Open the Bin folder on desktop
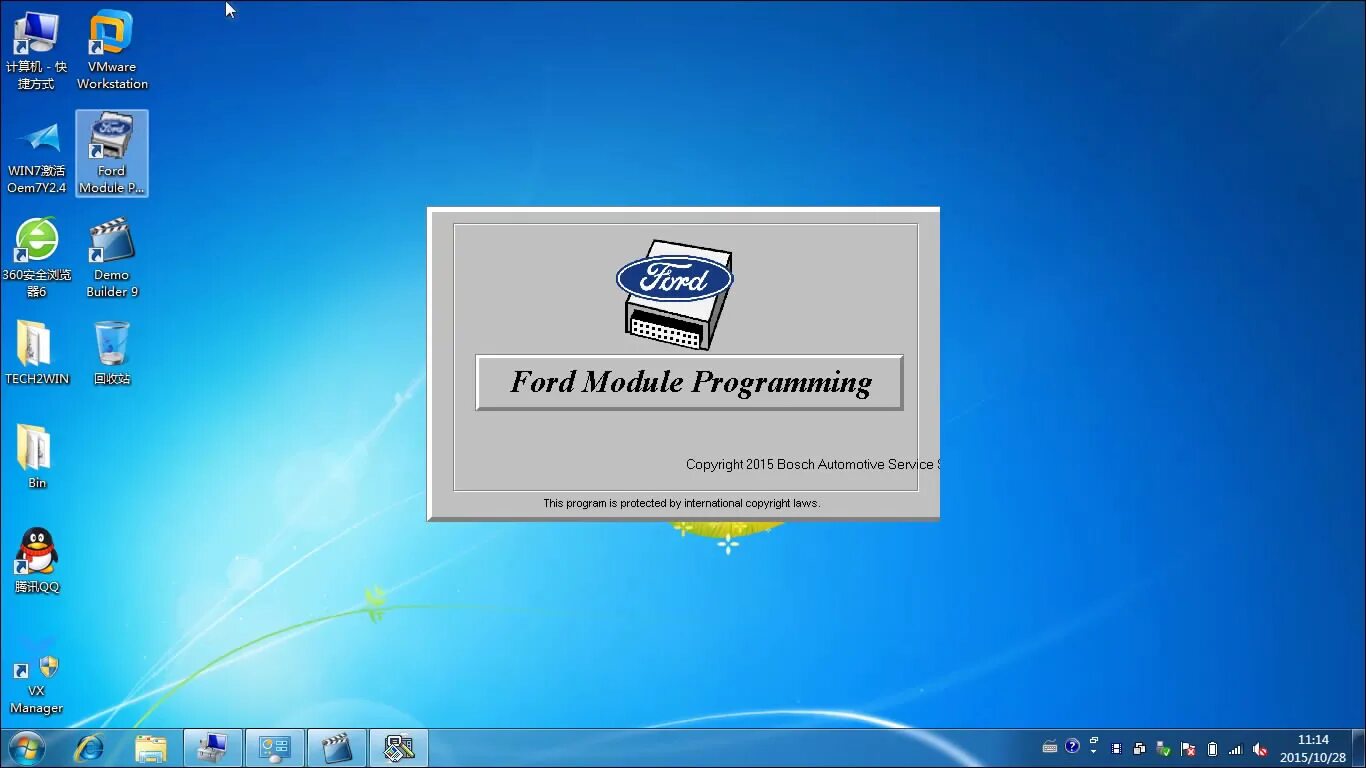Image resolution: width=1366 pixels, height=768 pixels. click(x=37, y=457)
